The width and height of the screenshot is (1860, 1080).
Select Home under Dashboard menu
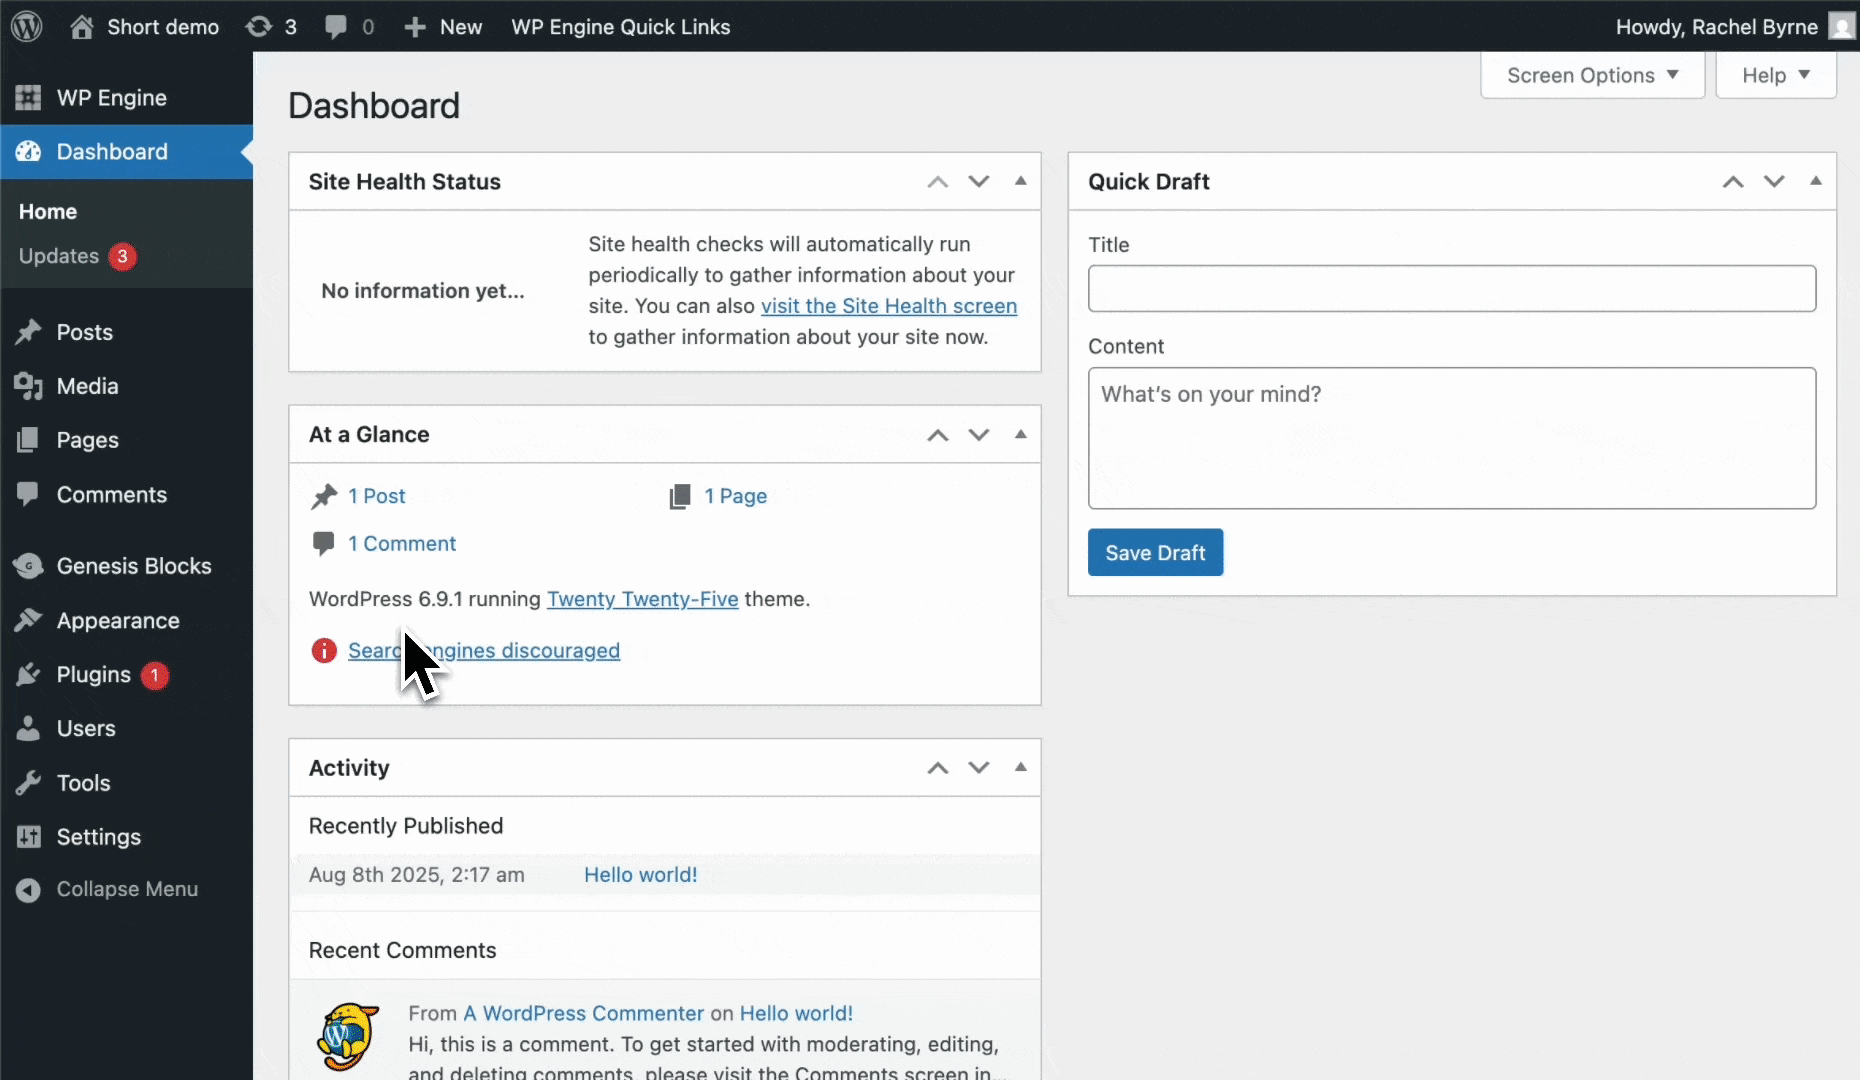coord(47,211)
